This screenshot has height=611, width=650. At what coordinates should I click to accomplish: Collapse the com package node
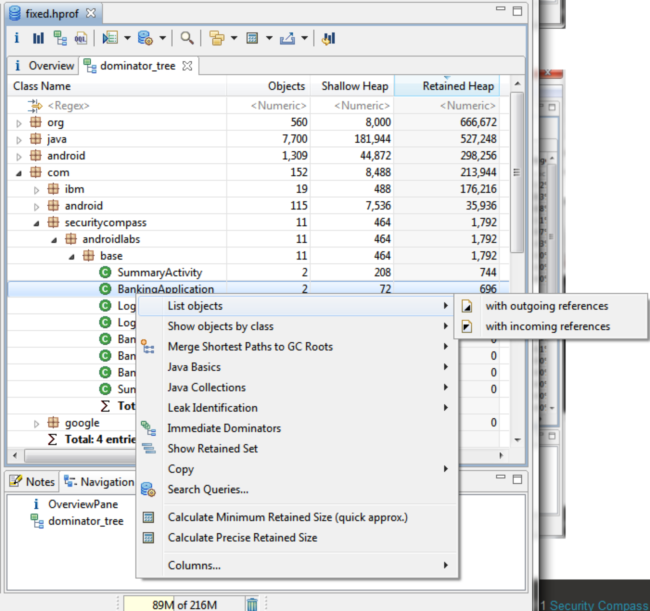(x=19, y=173)
